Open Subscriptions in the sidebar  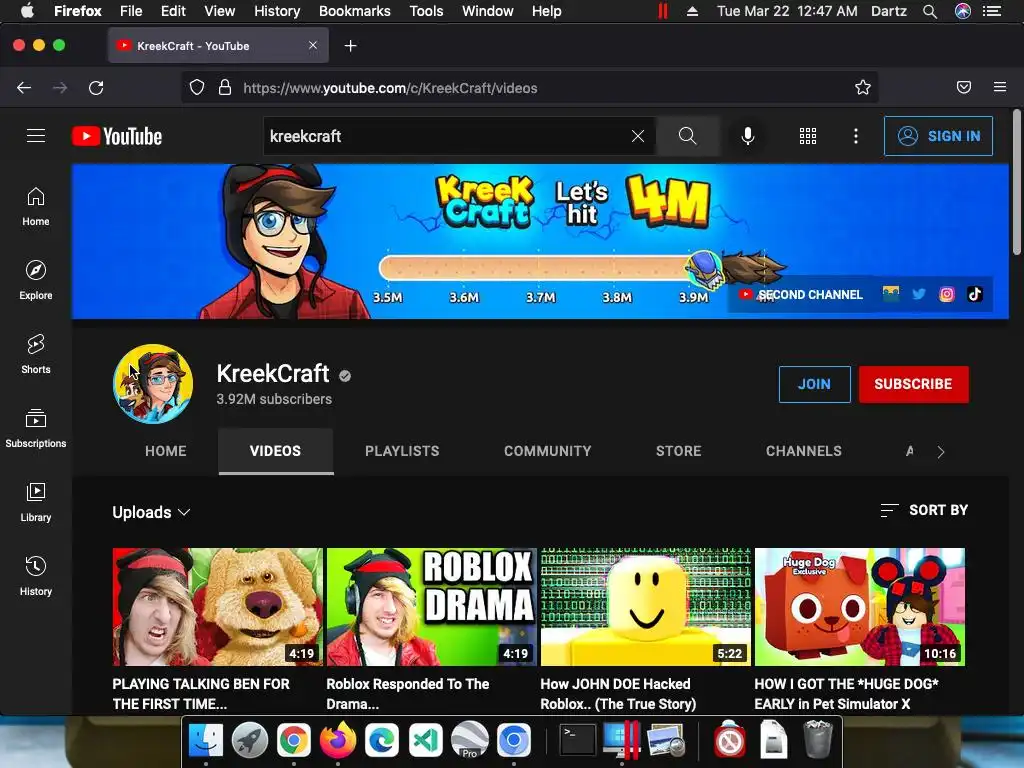[36, 428]
